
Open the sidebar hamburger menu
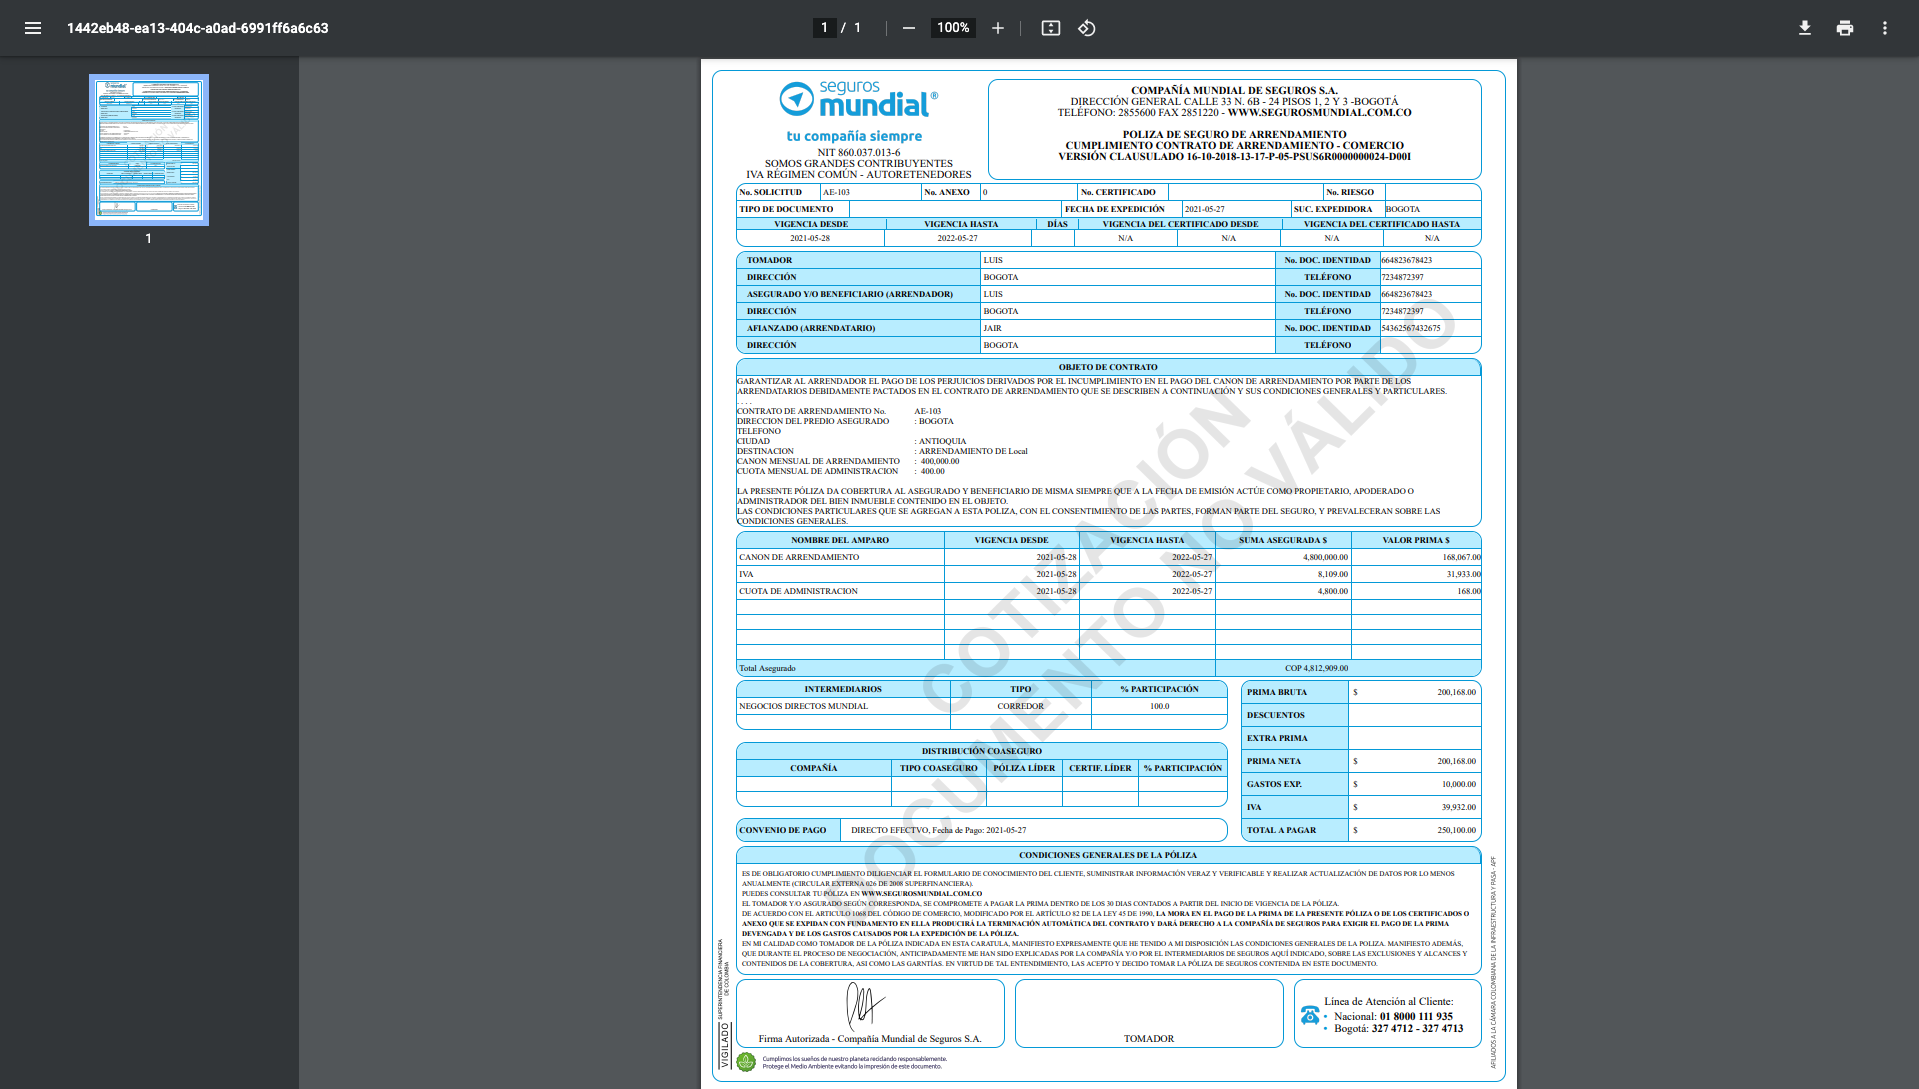33,28
